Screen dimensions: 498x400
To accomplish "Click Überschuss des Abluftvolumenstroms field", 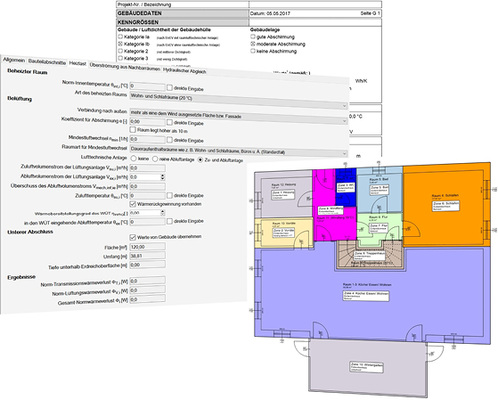I will [x=147, y=186].
